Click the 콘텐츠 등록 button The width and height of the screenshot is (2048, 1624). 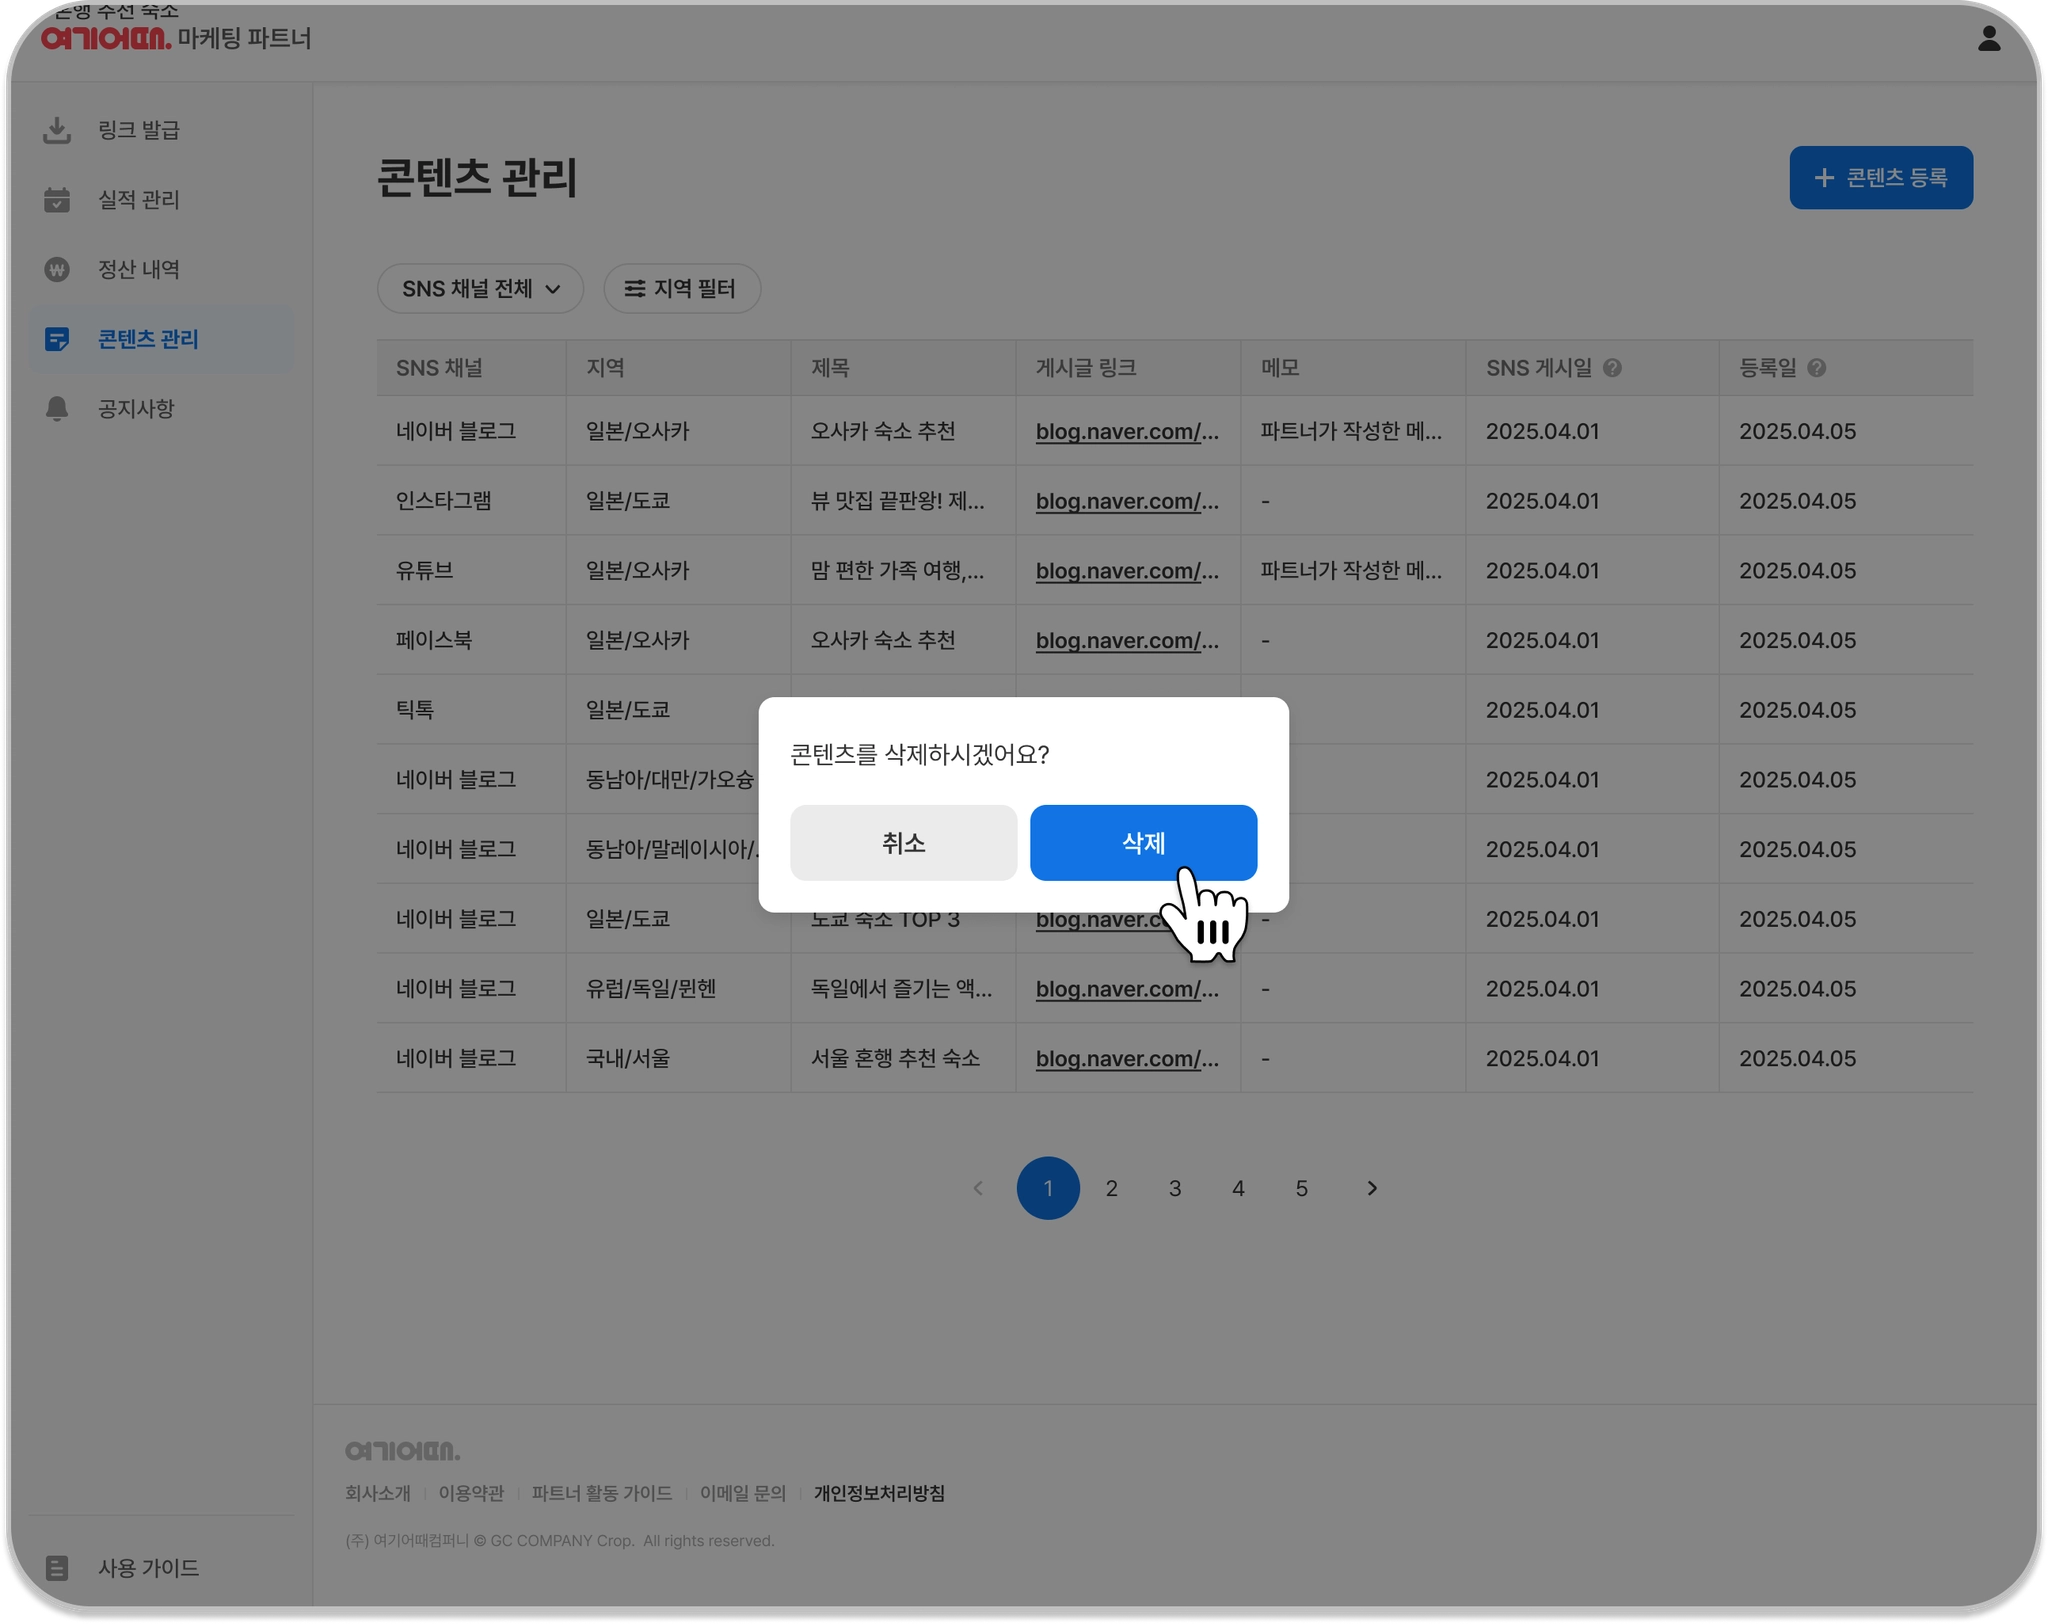pos(1880,178)
